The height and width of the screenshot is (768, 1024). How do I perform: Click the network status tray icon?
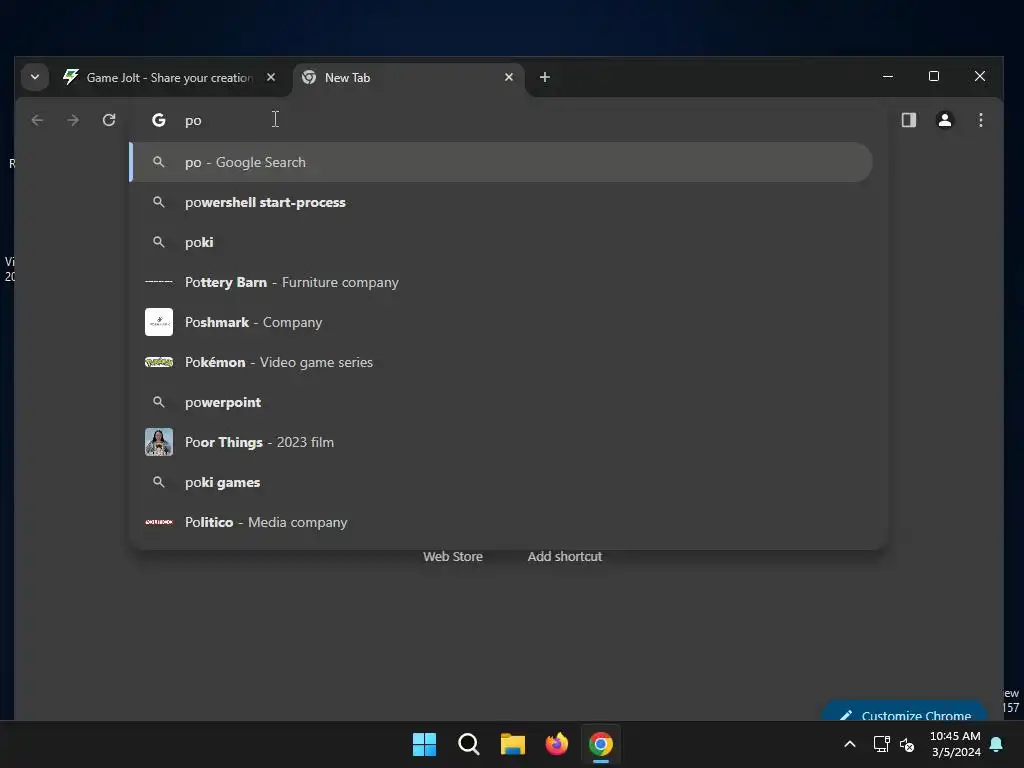pyautogui.click(x=882, y=744)
